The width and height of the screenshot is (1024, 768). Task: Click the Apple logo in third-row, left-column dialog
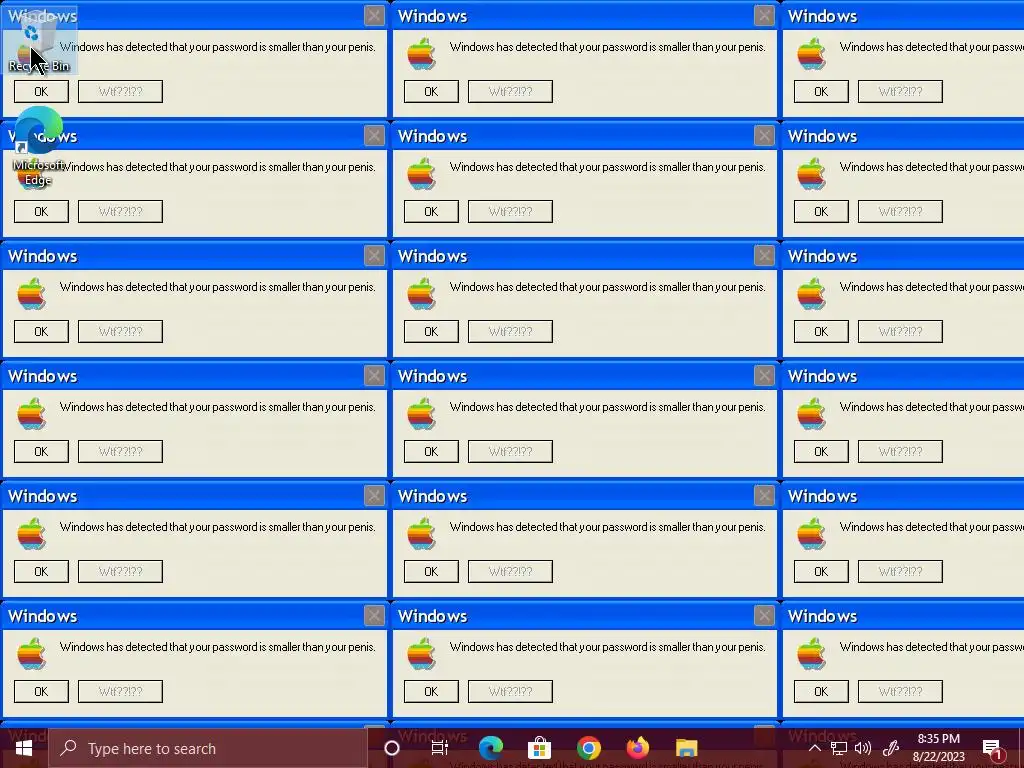click(31, 294)
